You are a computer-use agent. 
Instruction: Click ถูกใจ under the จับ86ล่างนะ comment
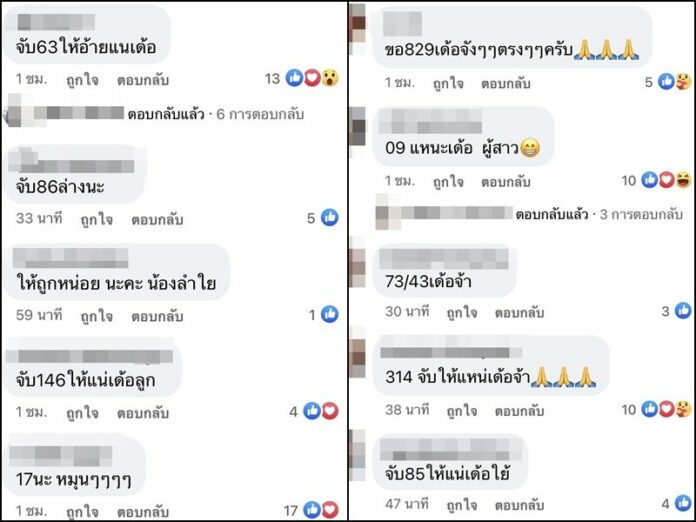coord(96,219)
